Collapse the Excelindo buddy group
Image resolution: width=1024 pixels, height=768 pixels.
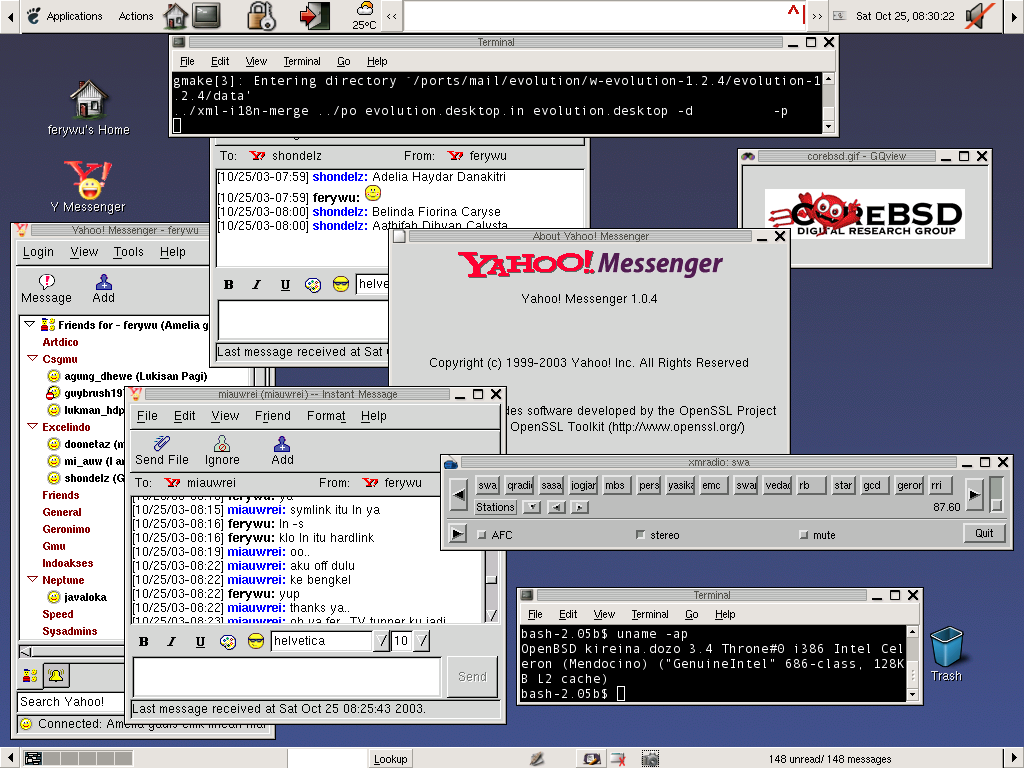[x=33, y=426]
